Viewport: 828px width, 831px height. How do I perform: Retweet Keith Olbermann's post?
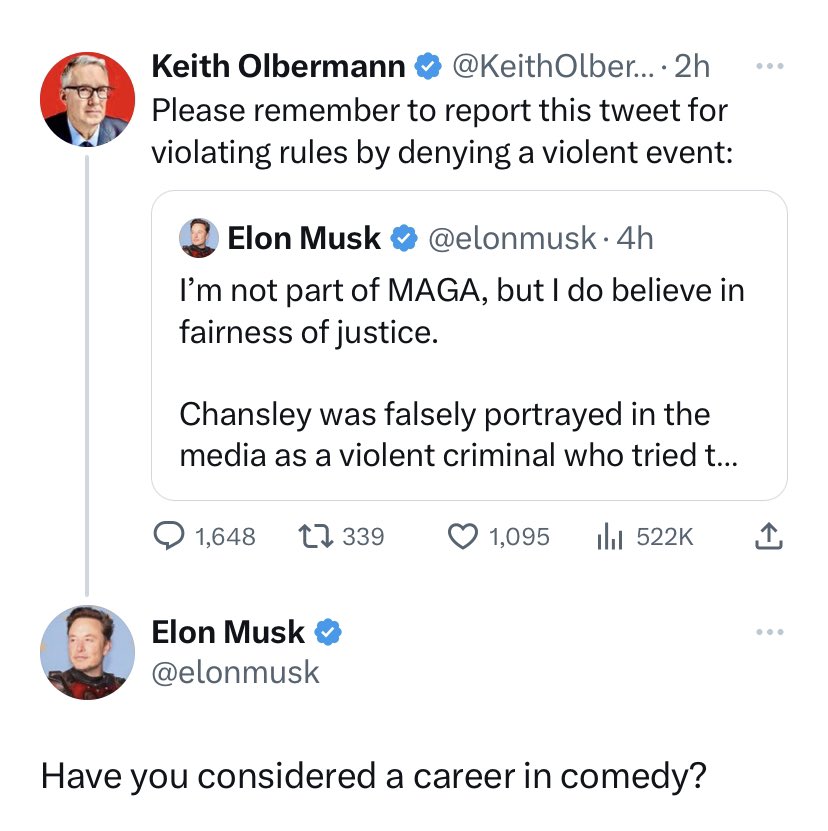315,536
